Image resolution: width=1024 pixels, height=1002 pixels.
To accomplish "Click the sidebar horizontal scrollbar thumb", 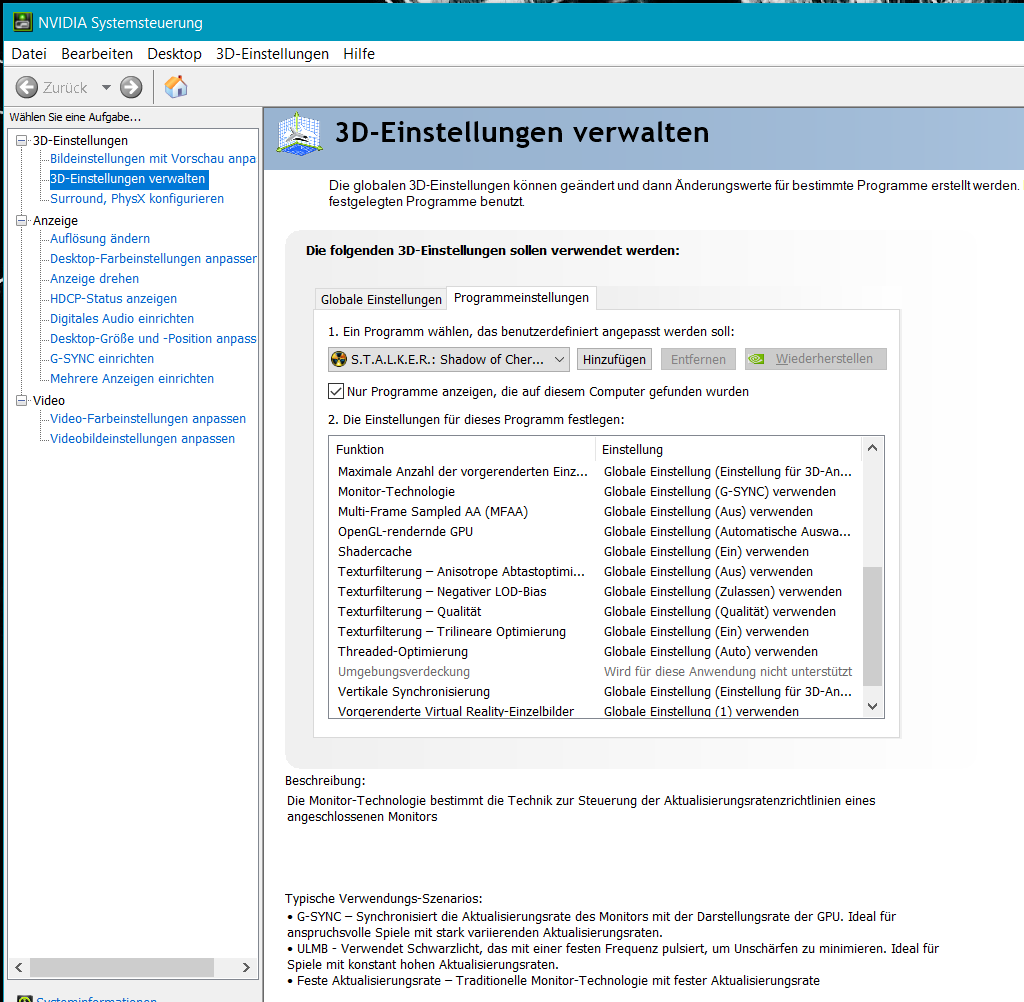I will (x=122, y=967).
